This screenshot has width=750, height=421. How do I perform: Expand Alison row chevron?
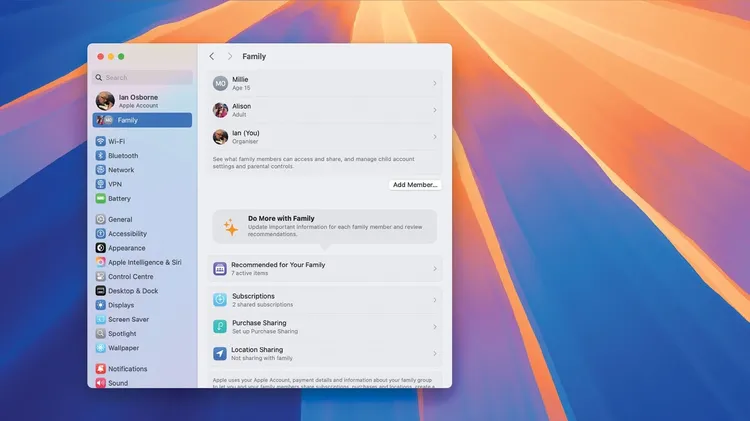[x=435, y=110]
